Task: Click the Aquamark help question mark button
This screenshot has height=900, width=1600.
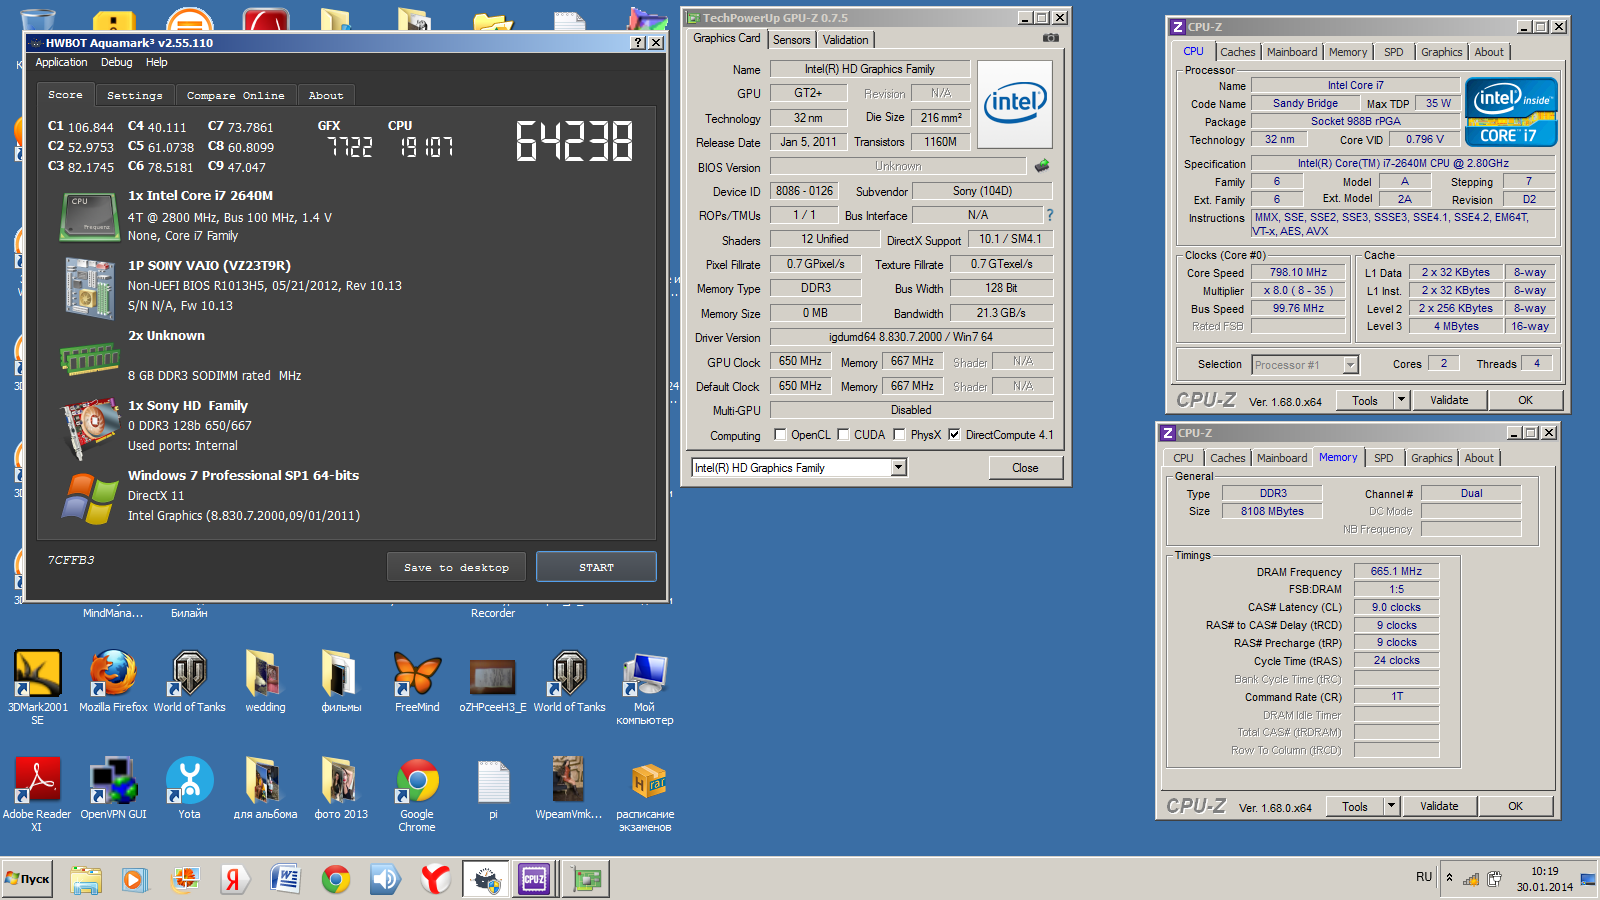Action: tap(639, 43)
